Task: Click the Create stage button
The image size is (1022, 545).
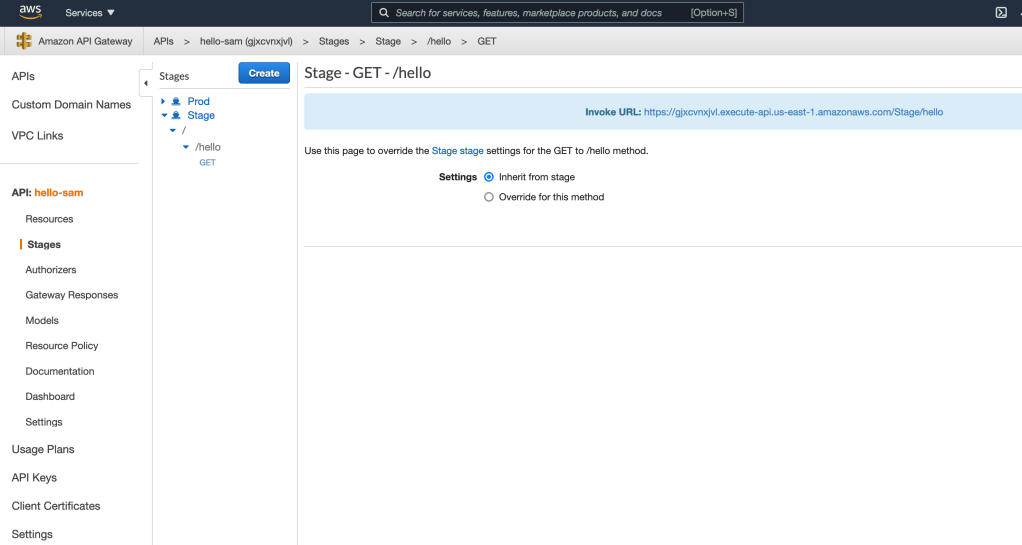Action: point(264,73)
